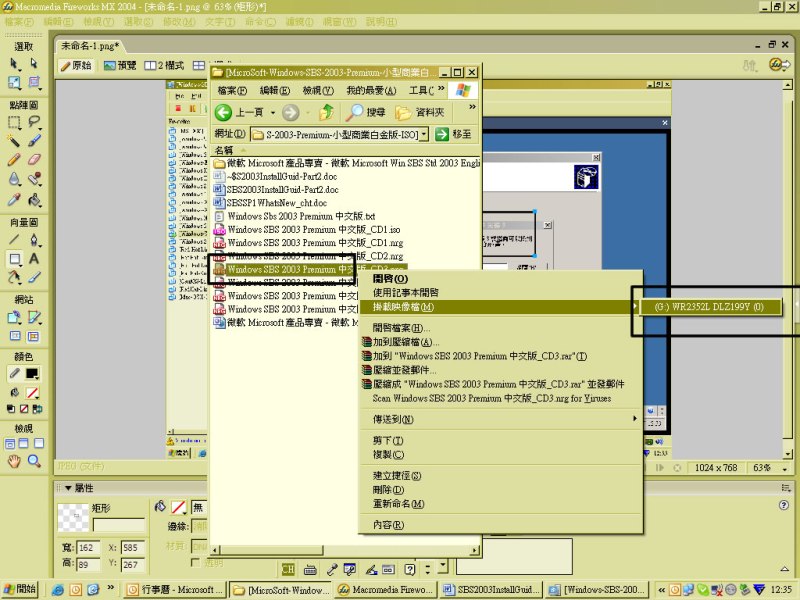Click the green 移至 go button
Viewport: 800px width, 600px height.
coord(453,134)
